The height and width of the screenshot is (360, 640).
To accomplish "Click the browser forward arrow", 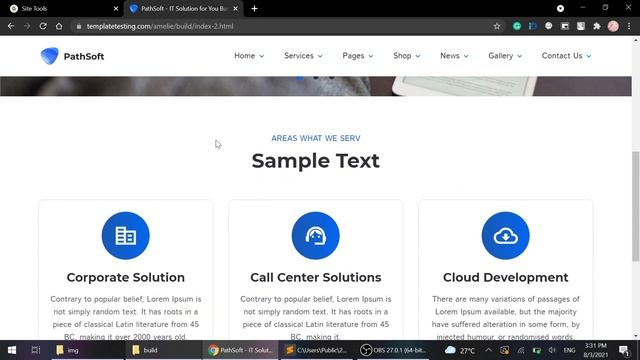I will click(x=27, y=26).
